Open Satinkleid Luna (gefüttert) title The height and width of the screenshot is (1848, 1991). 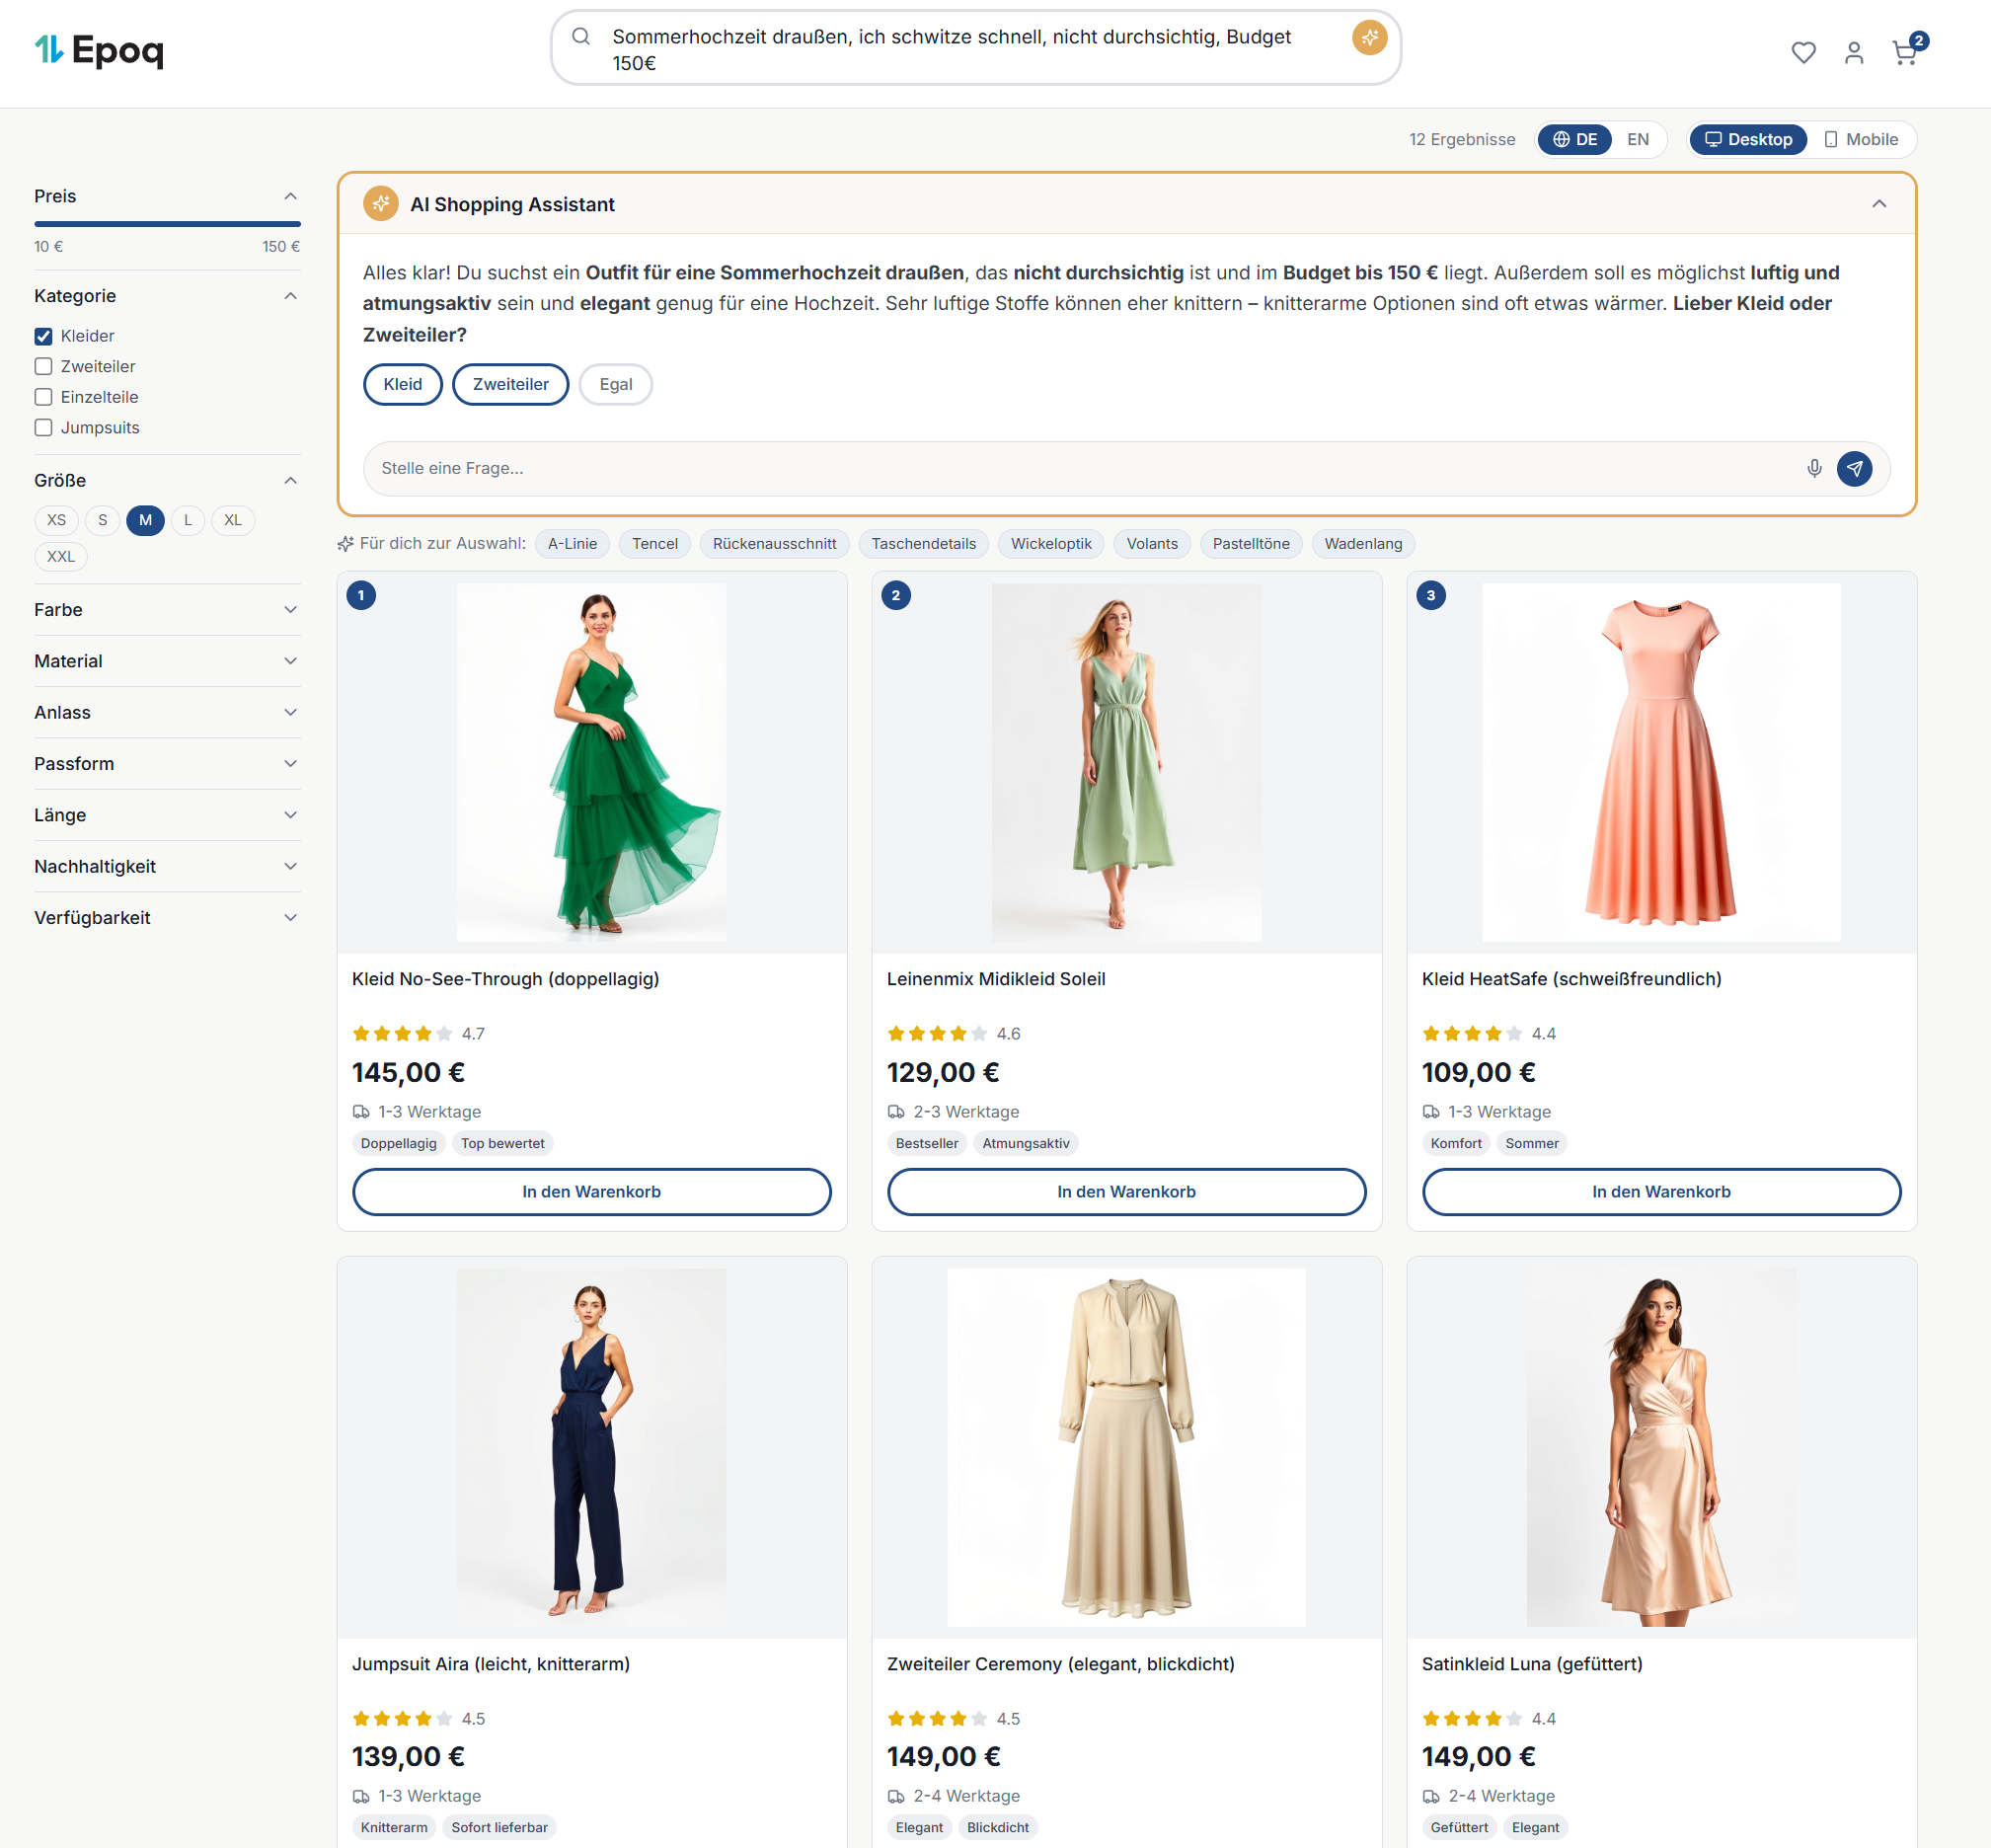click(x=1532, y=1664)
